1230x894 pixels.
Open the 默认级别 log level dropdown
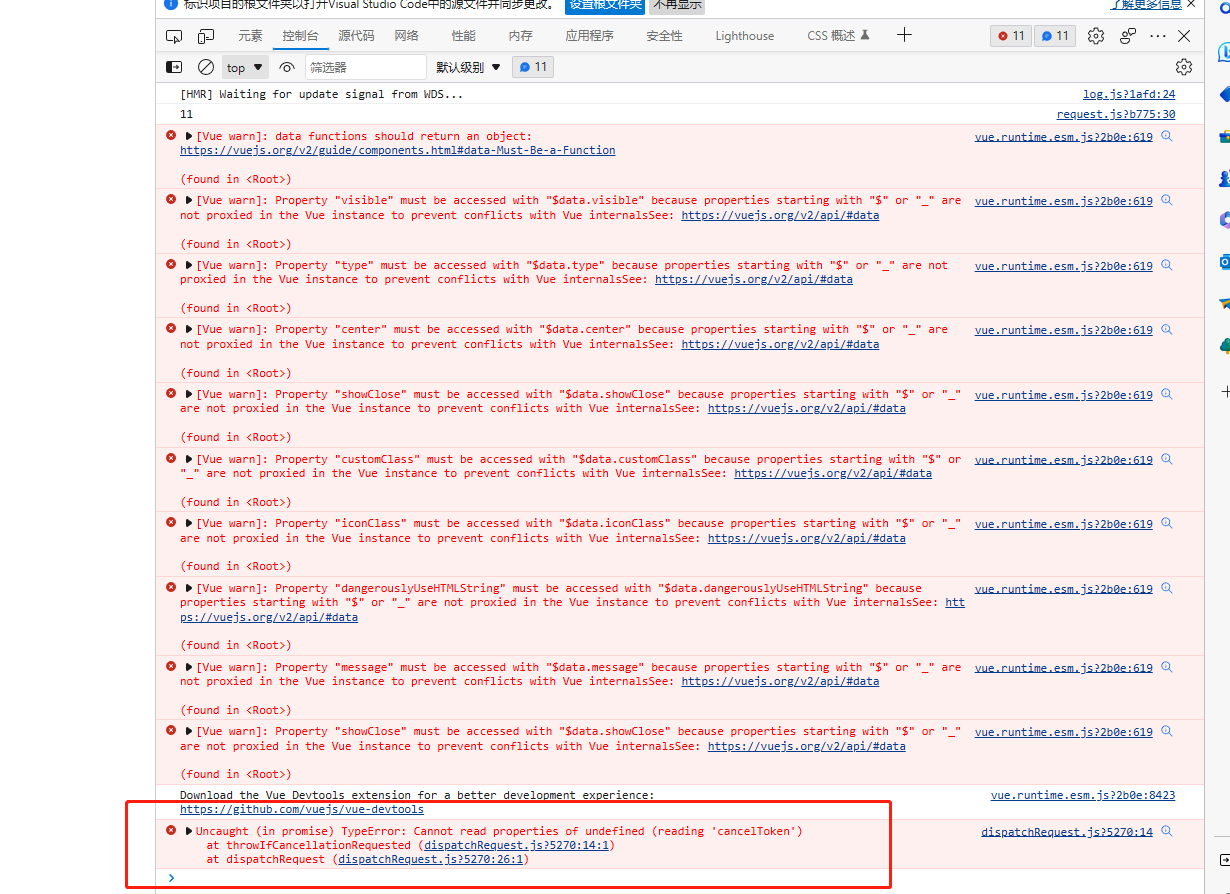(467, 66)
